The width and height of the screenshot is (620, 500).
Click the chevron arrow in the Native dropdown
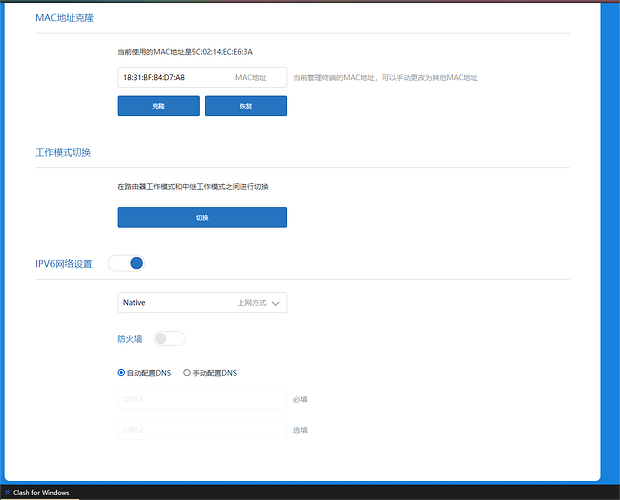(x=277, y=302)
